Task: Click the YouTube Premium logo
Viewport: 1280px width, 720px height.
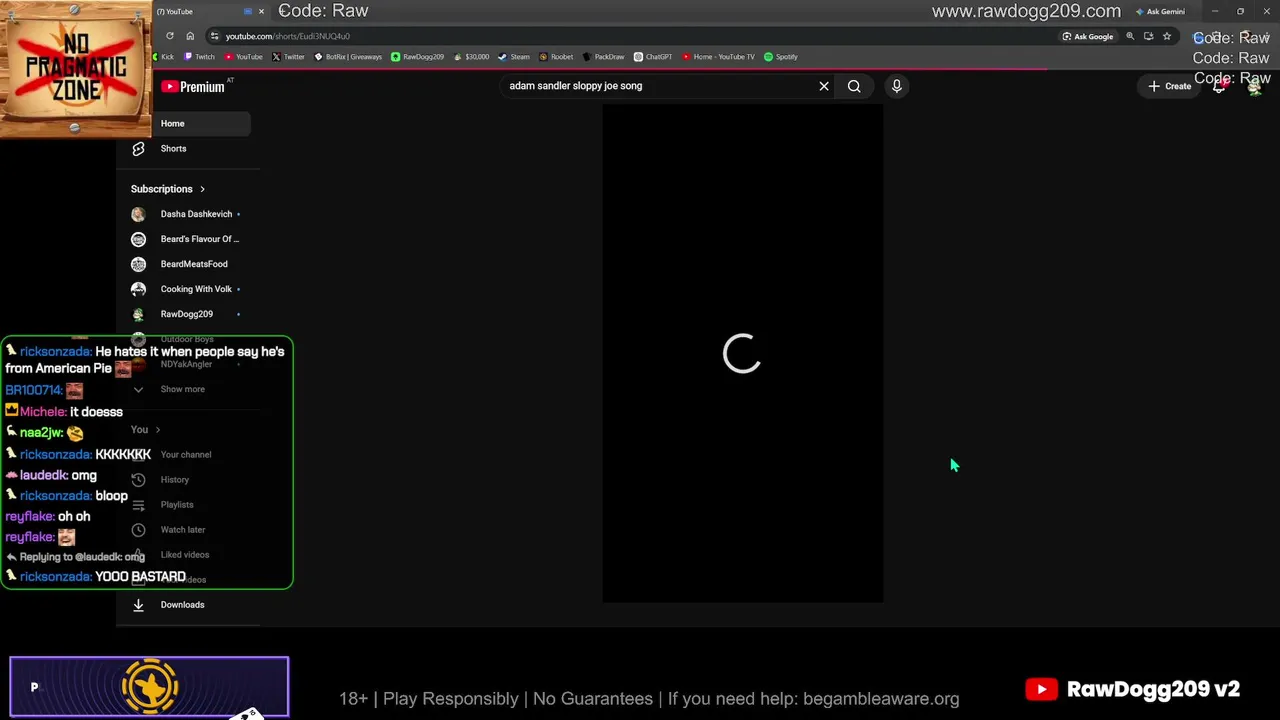Action: click(193, 87)
